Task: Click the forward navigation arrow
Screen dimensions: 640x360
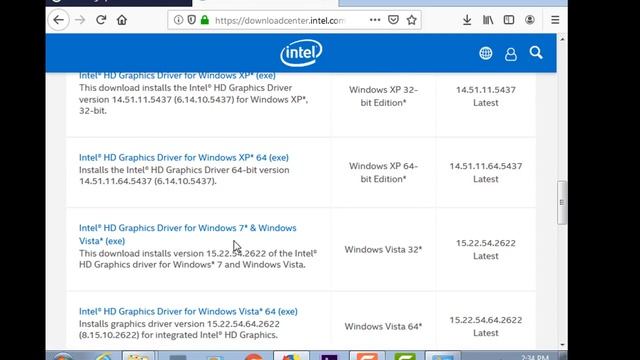Action: click(x=80, y=20)
